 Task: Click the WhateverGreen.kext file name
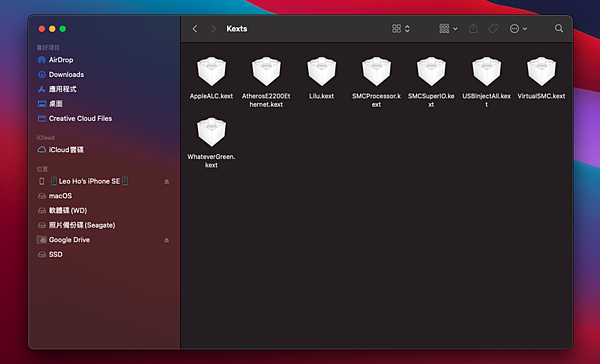[x=211, y=161]
